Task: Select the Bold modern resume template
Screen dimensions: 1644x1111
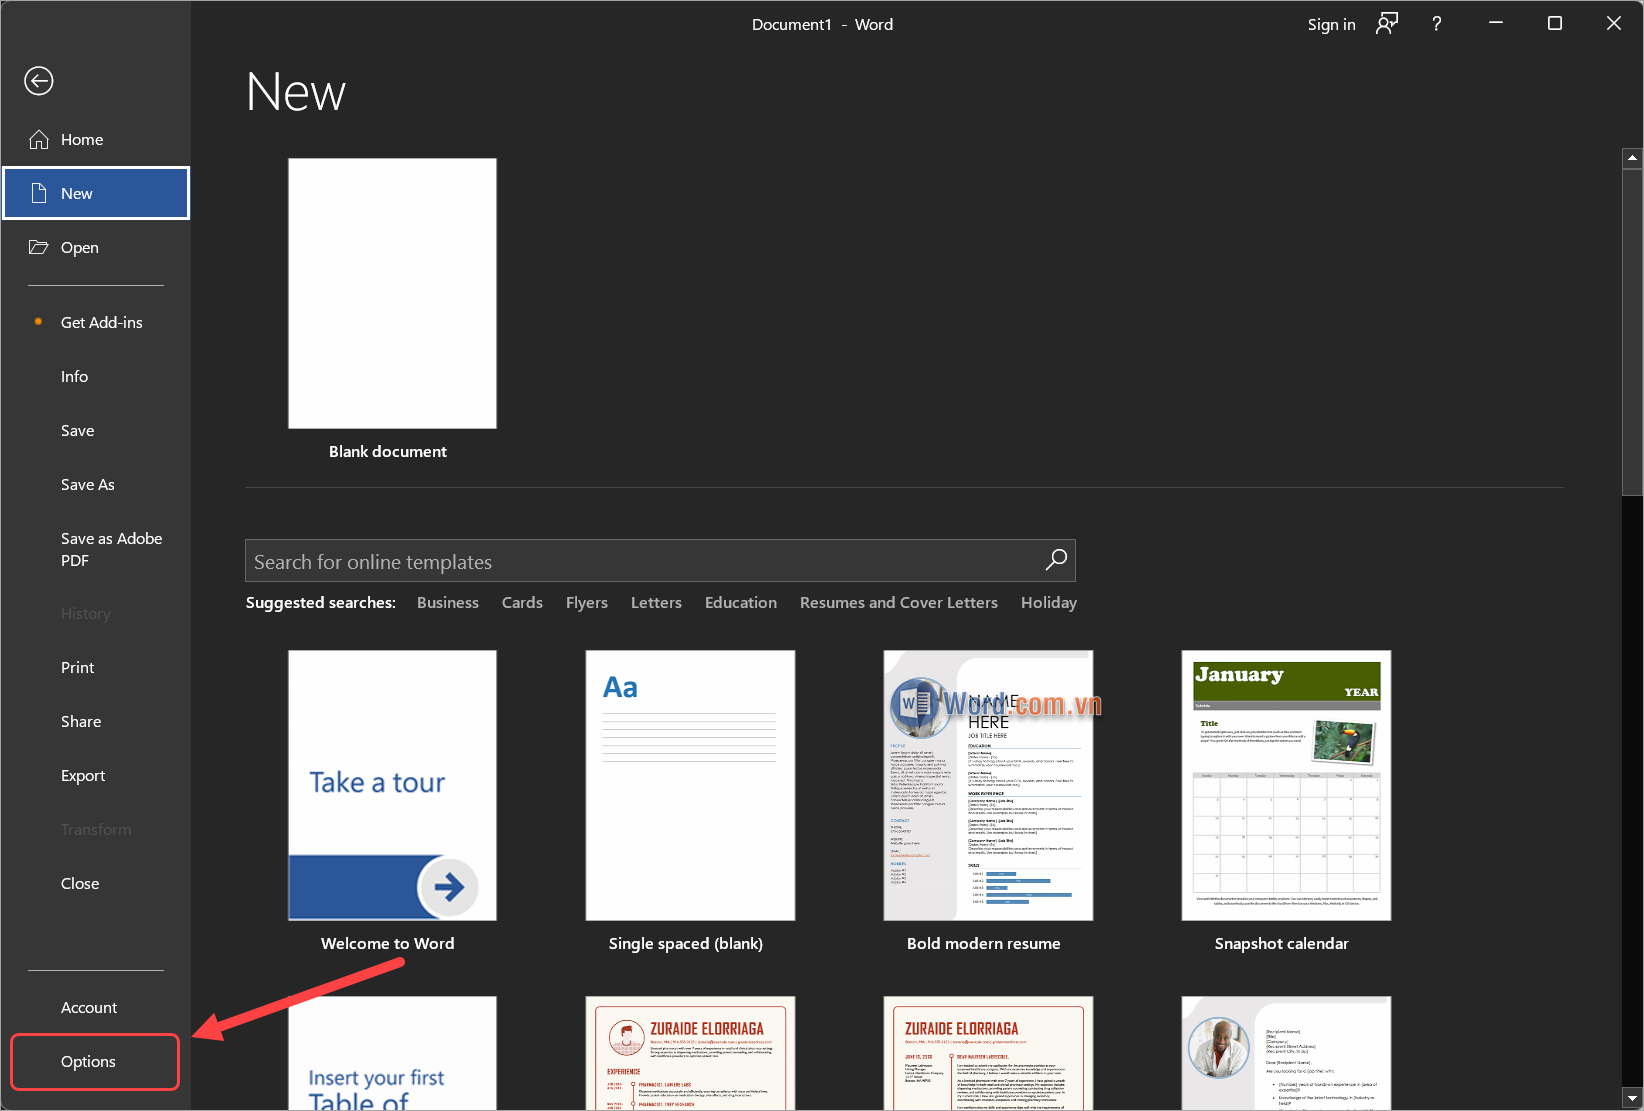Action: pos(988,786)
